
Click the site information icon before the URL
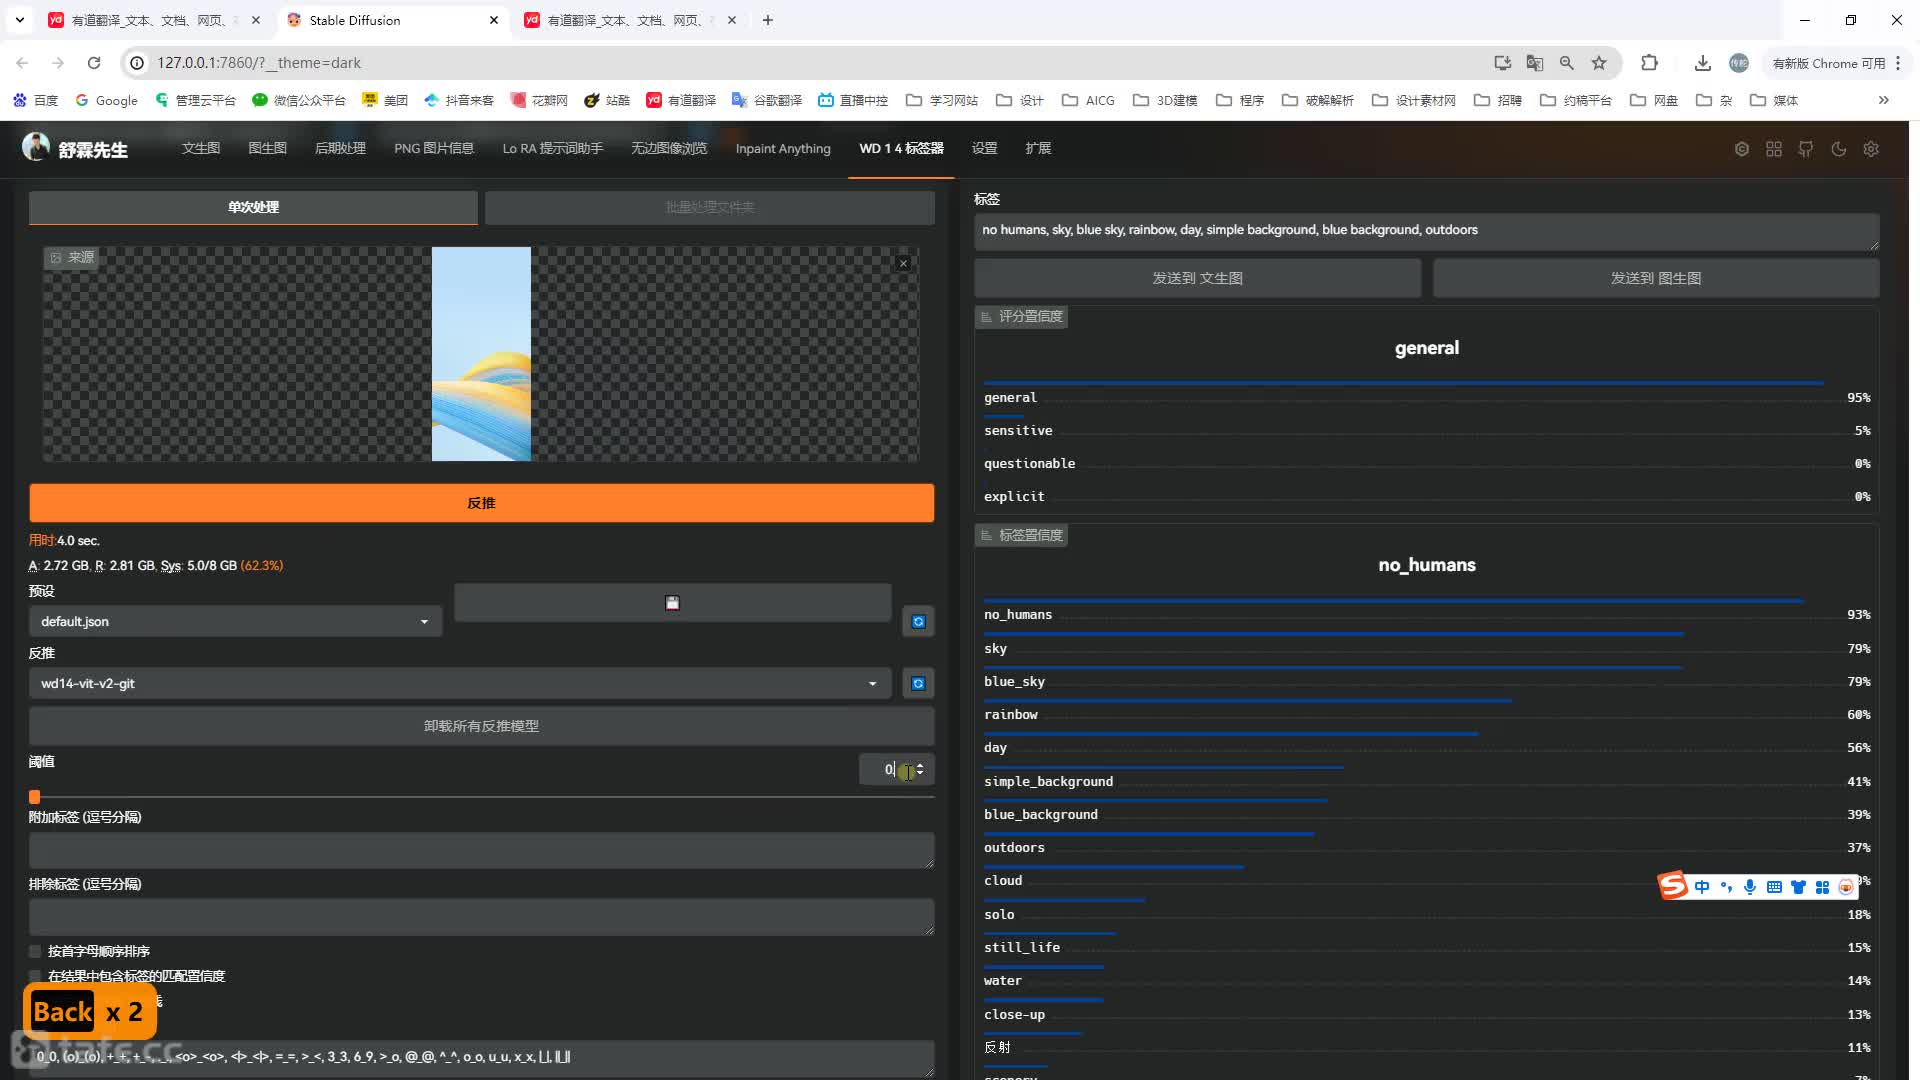[x=138, y=63]
